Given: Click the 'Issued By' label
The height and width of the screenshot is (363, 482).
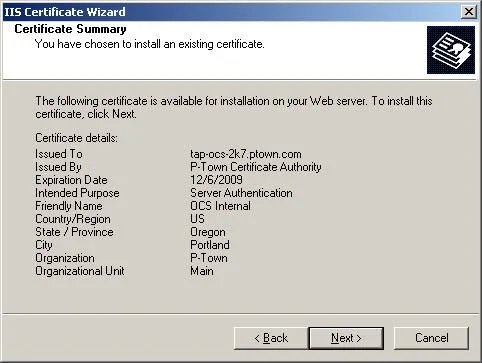Looking at the screenshot, I should tap(58, 167).
